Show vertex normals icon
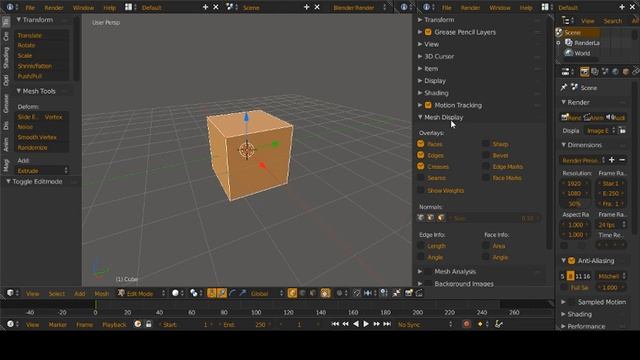Viewport: 640px width, 360px height. [x=421, y=218]
